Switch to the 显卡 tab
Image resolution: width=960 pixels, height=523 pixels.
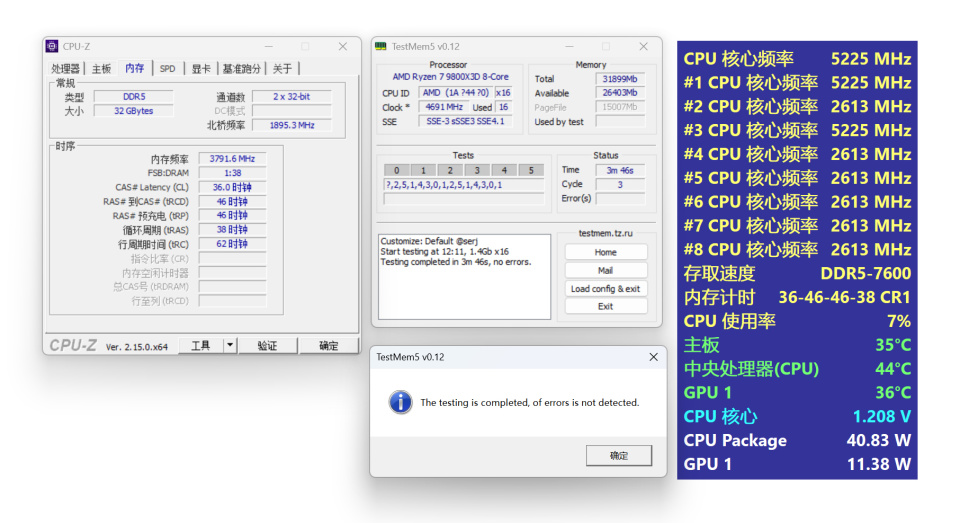tap(201, 69)
